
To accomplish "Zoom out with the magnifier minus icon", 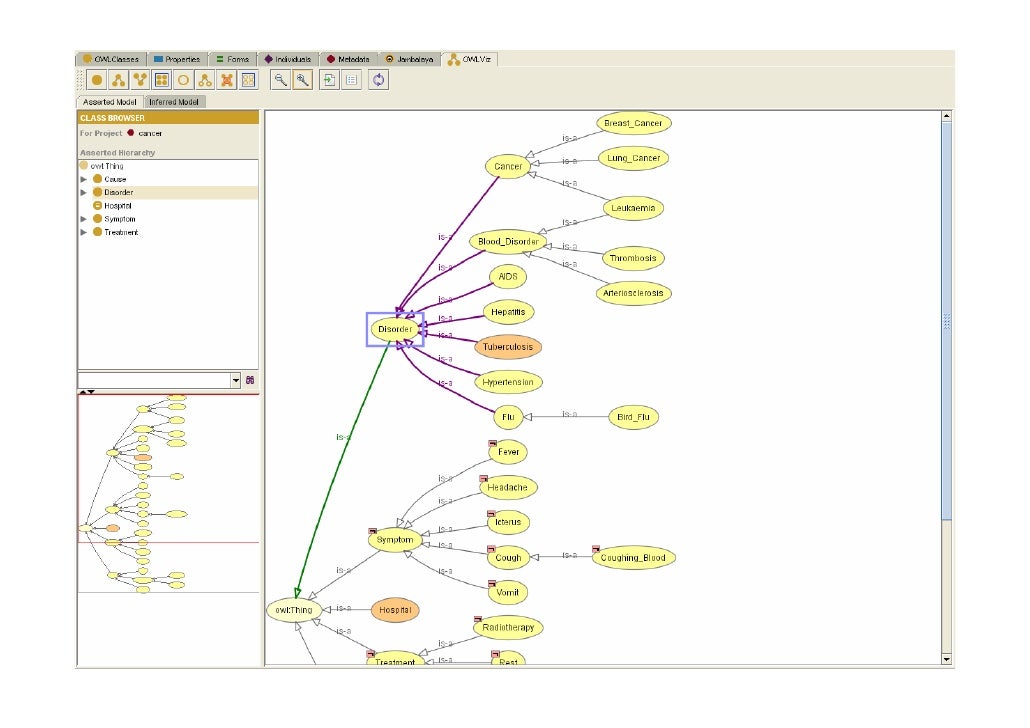I will pyautogui.click(x=280, y=80).
